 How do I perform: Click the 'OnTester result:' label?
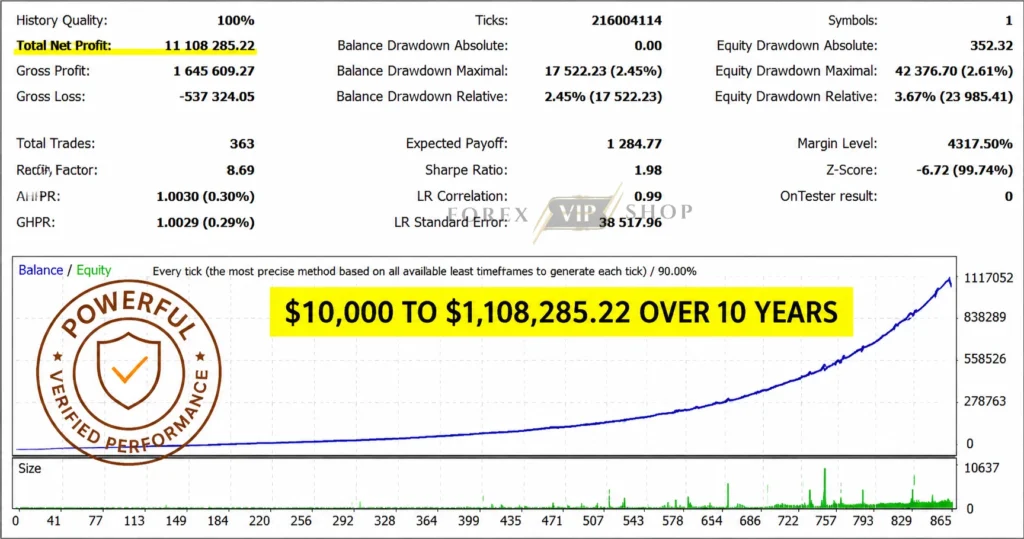click(x=829, y=196)
